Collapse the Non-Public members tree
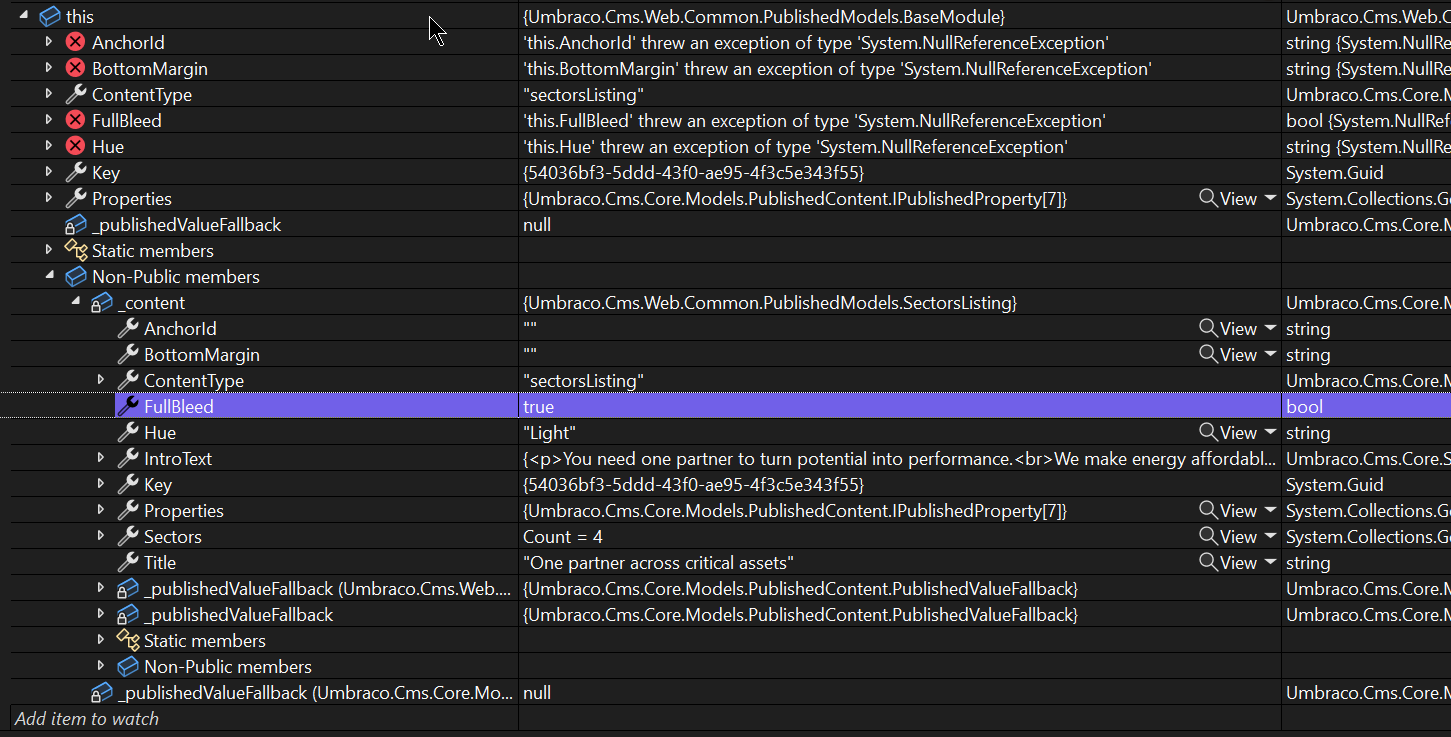The width and height of the screenshot is (1451, 737). point(49,276)
